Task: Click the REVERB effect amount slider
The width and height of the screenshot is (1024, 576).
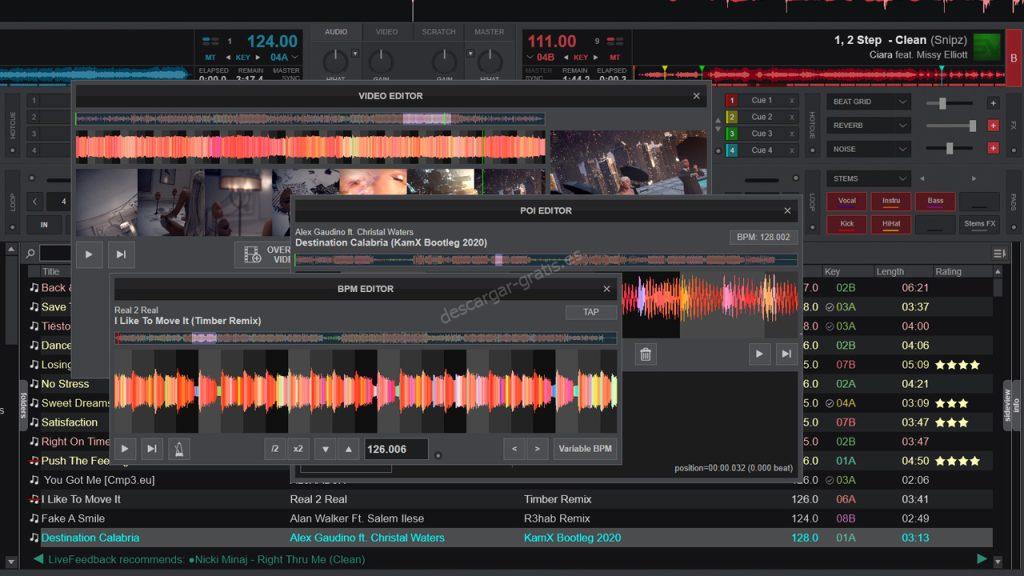Action: pos(972,126)
